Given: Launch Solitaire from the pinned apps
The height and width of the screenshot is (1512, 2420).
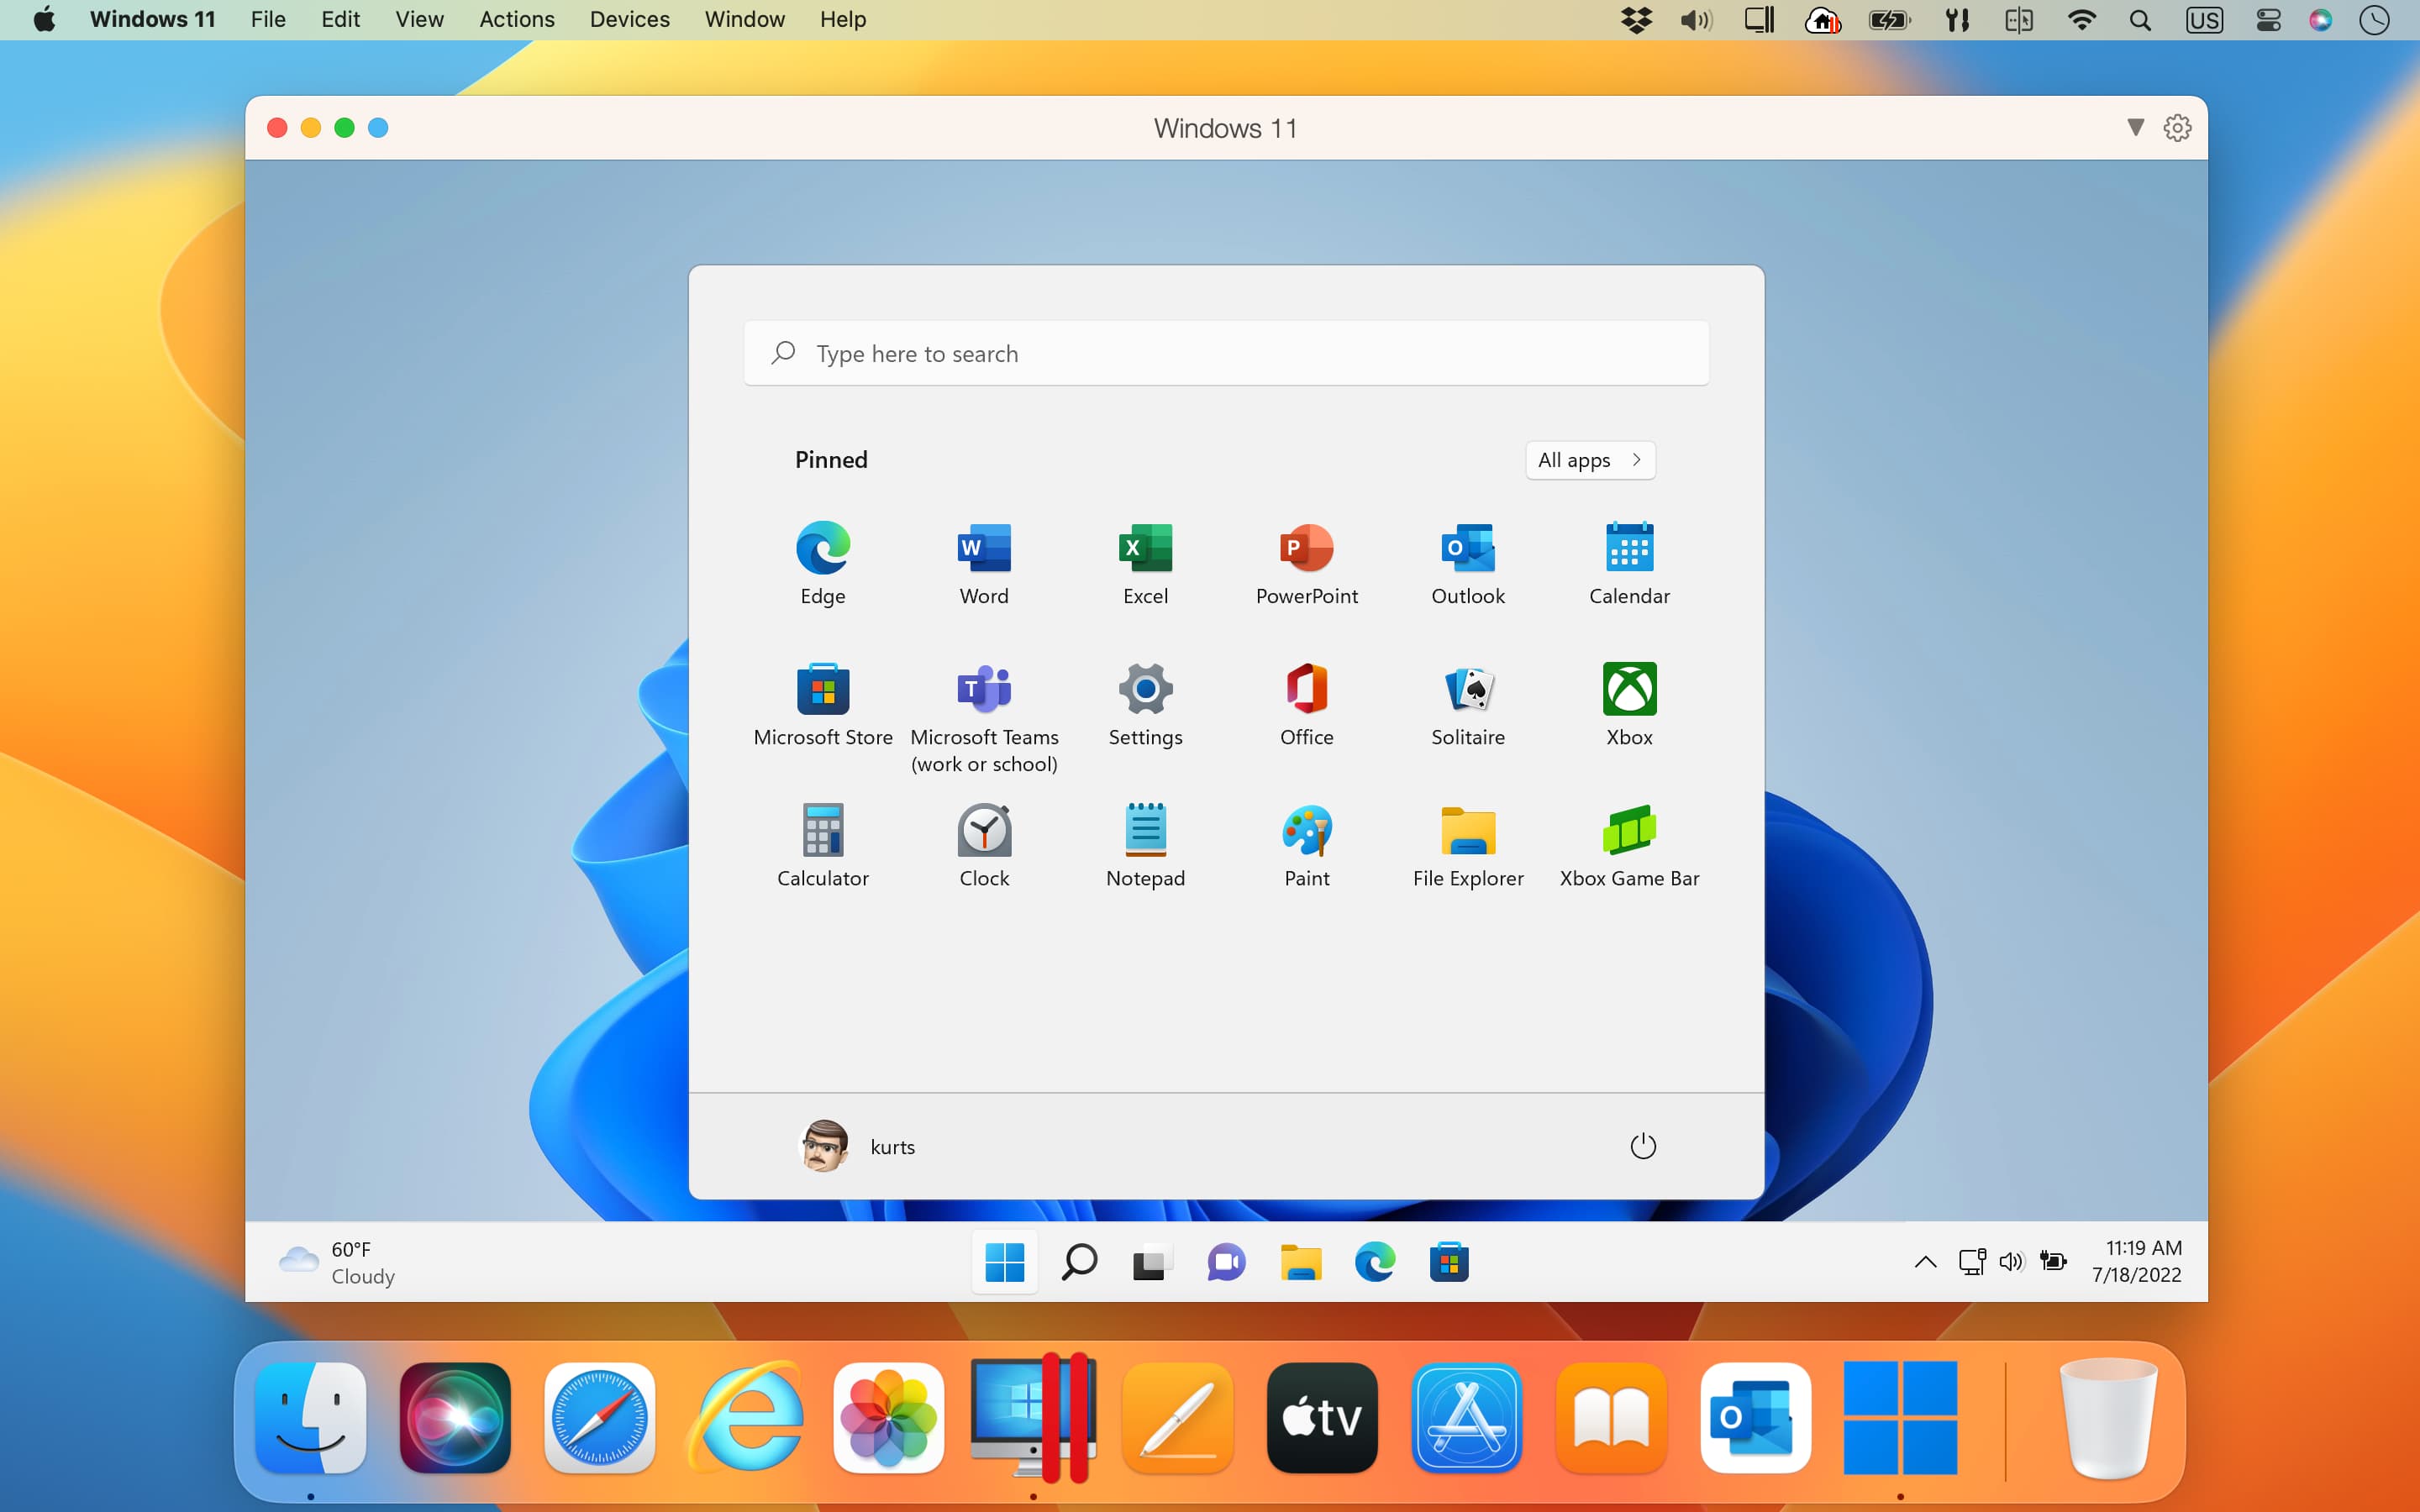Looking at the screenshot, I should [x=1467, y=690].
